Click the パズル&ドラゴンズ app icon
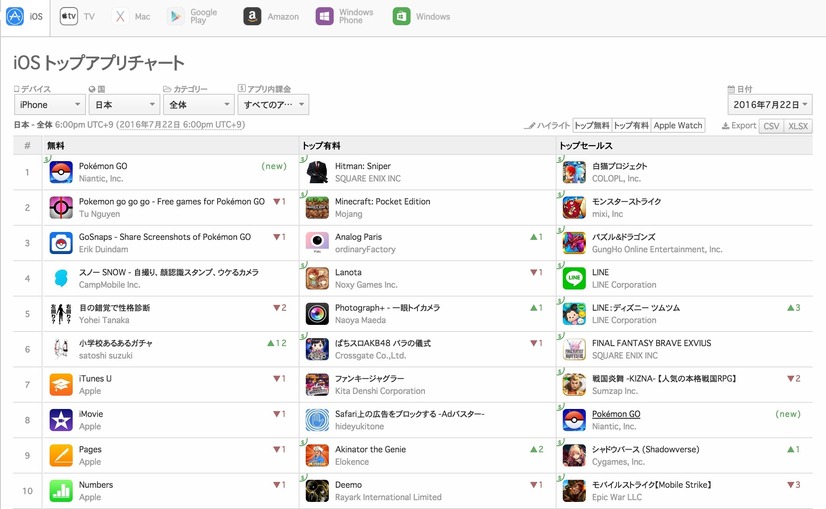Image resolution: width=826 pixels, height=509 pixels. [x=574, y=243]
